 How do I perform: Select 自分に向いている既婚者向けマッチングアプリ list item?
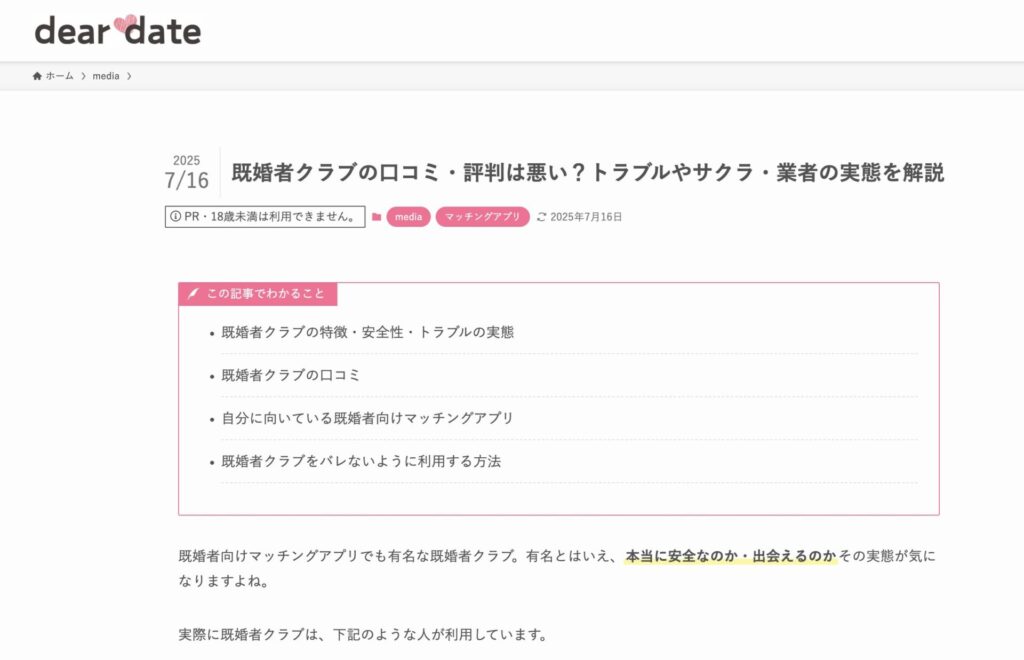point(367,418)
